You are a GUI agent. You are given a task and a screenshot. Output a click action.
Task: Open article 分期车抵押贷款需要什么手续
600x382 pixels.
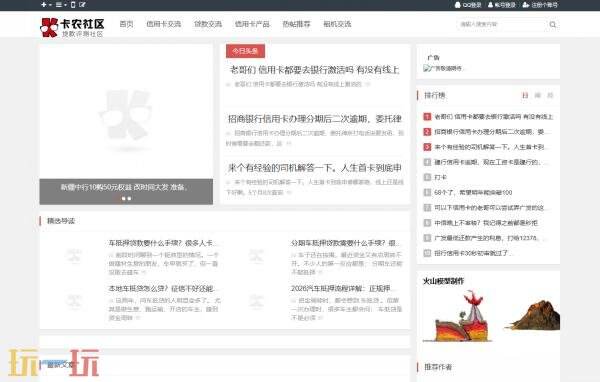(x=344, y=243)
